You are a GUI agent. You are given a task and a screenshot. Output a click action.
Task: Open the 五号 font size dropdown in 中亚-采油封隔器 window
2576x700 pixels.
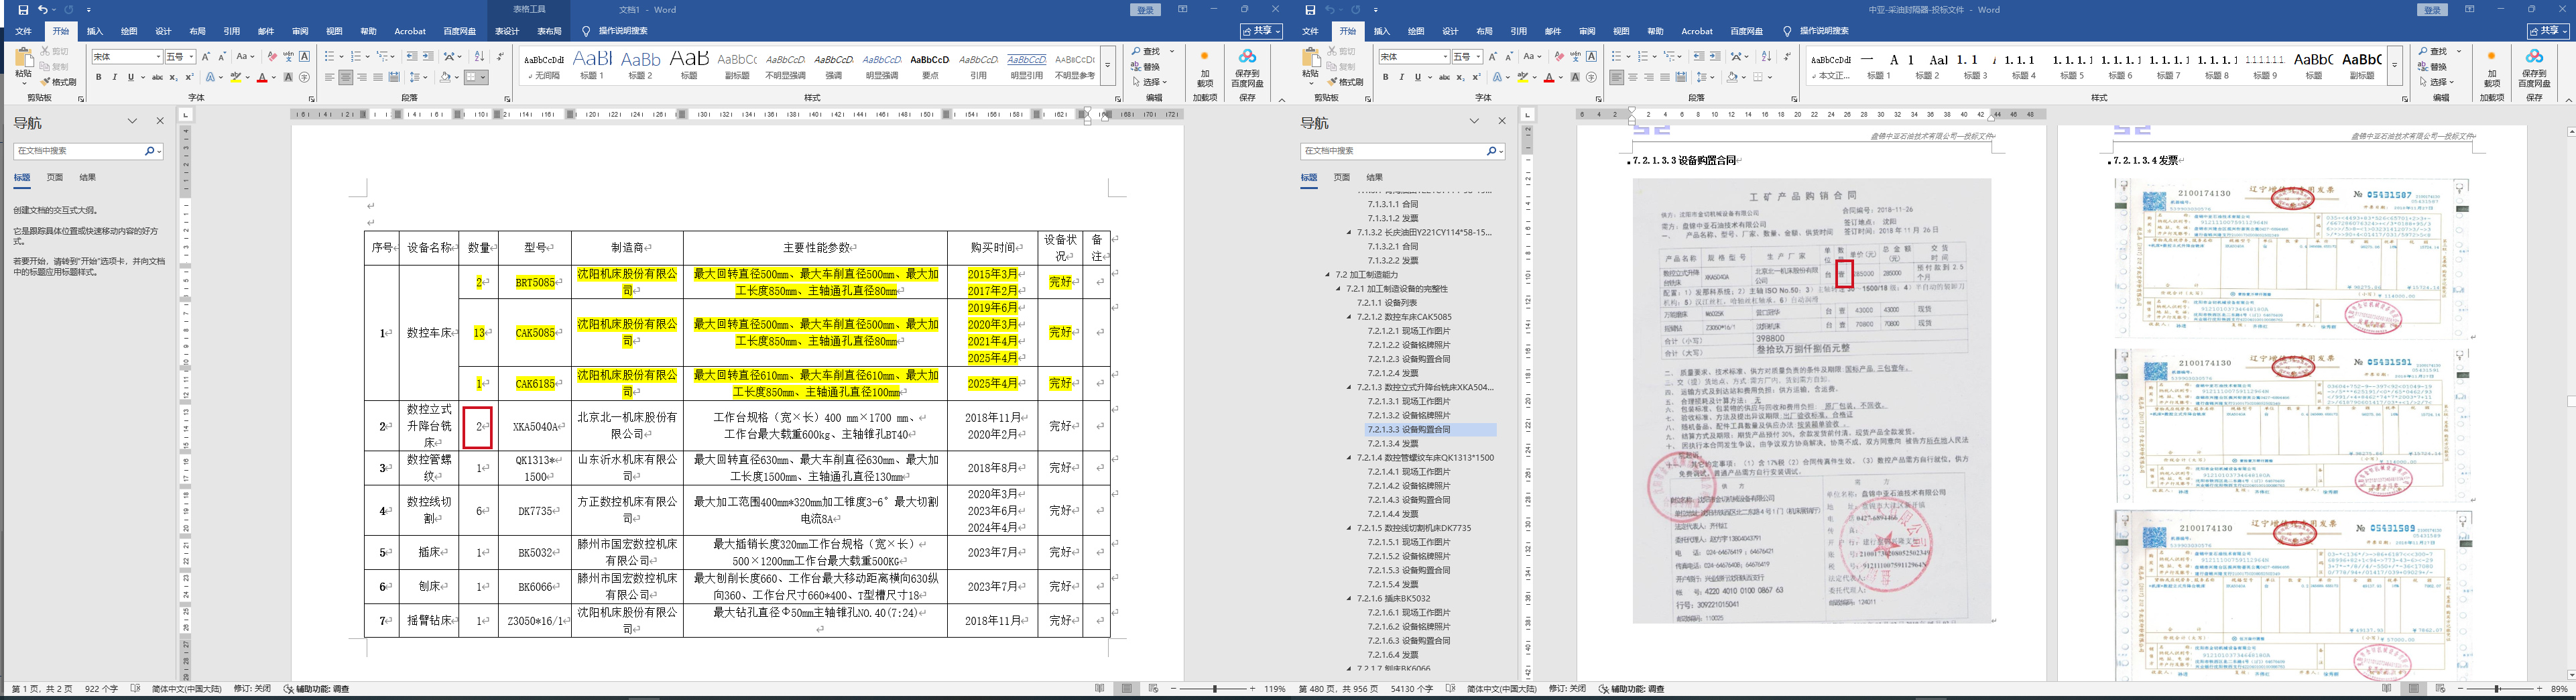point(1477,57)
